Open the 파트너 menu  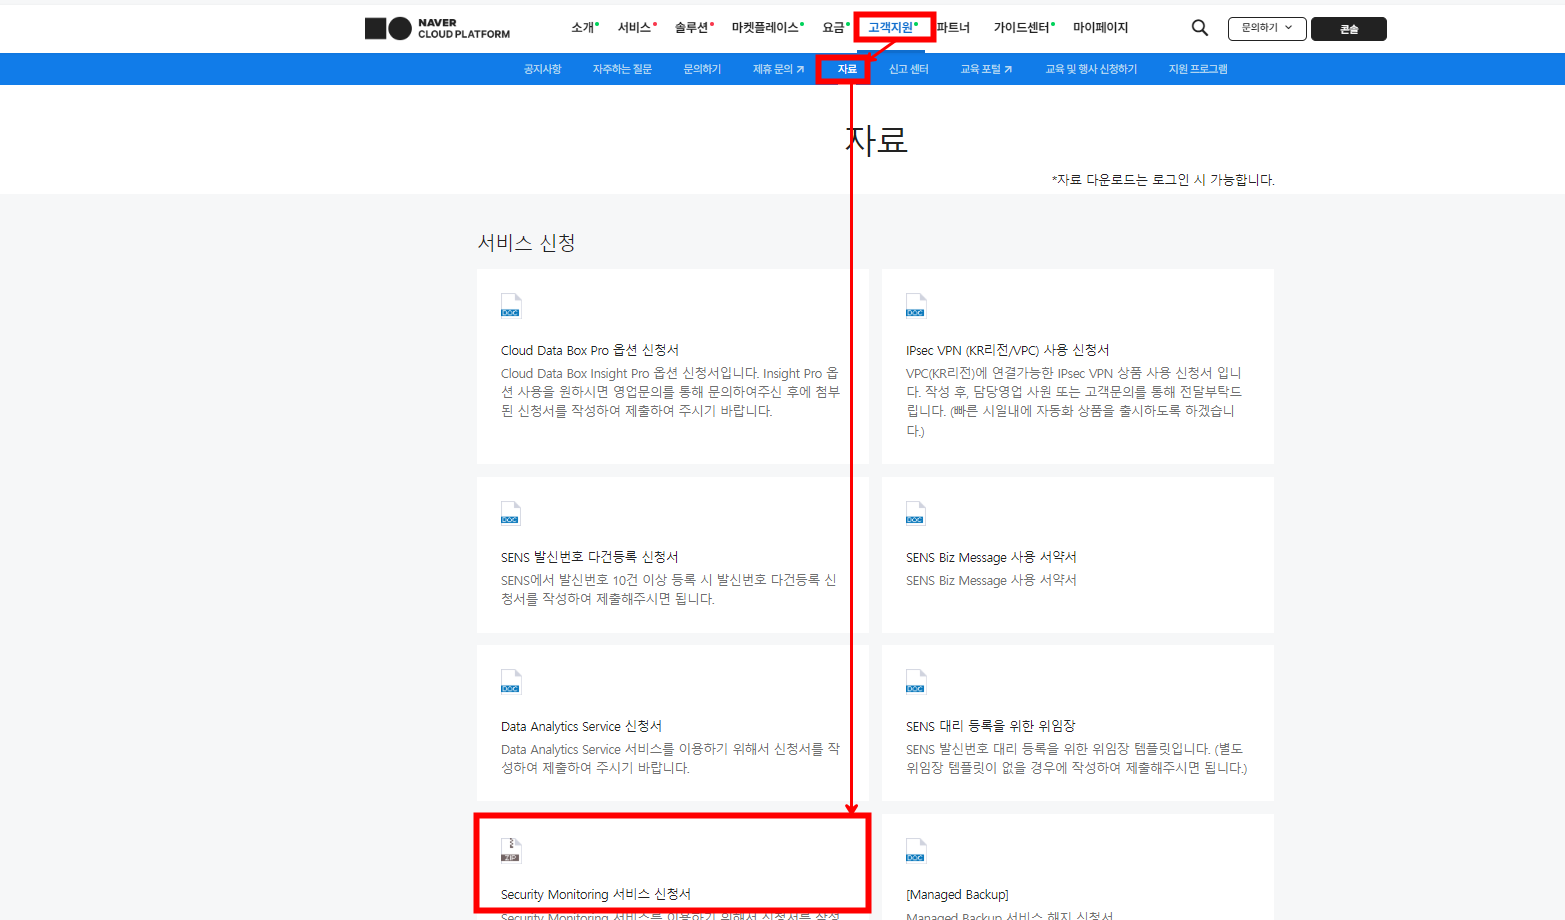pyautogui.click(x=953, y=27)
